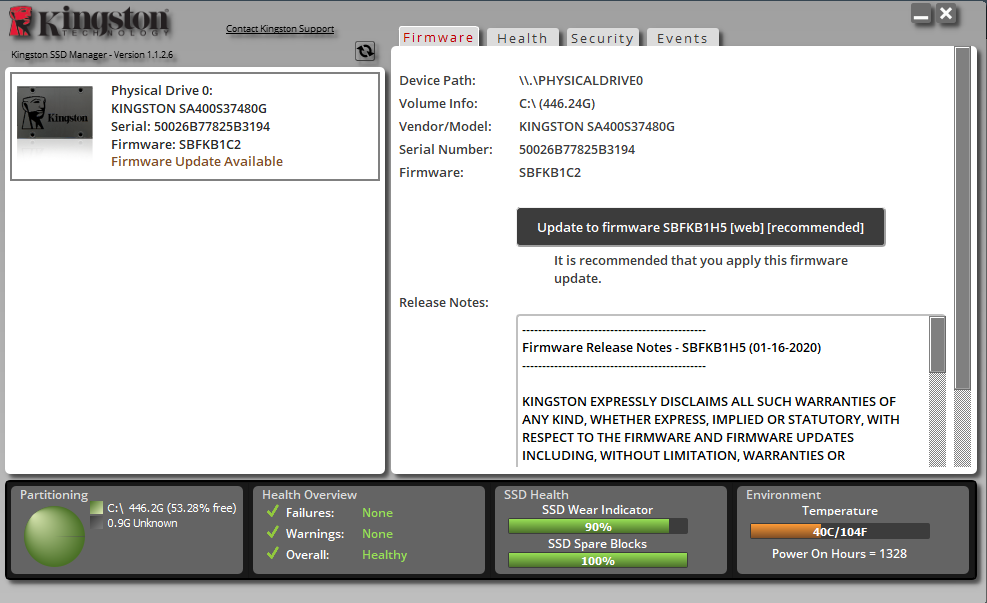This screenshot has height=603, width=987.
Task: Close the SSD Manager window
Action: pos(946,14)
